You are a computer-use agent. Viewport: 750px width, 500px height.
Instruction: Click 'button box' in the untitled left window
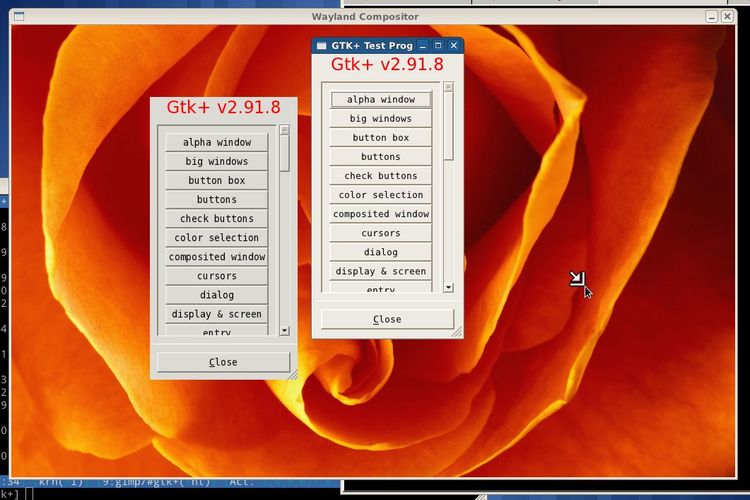point(217,180)
